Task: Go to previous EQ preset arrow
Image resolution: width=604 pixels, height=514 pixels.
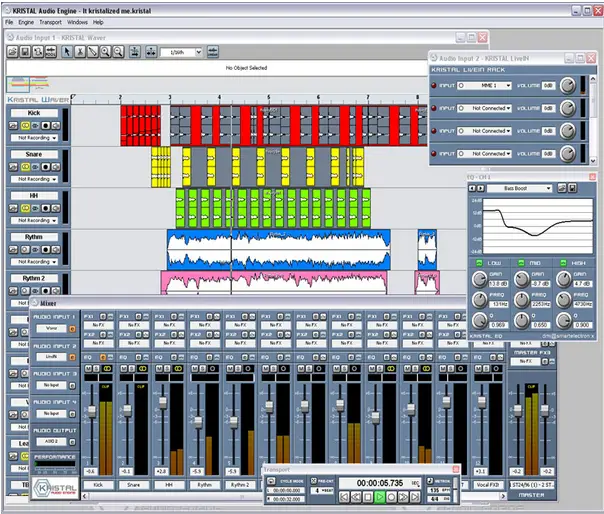Action: click(472, 188)
